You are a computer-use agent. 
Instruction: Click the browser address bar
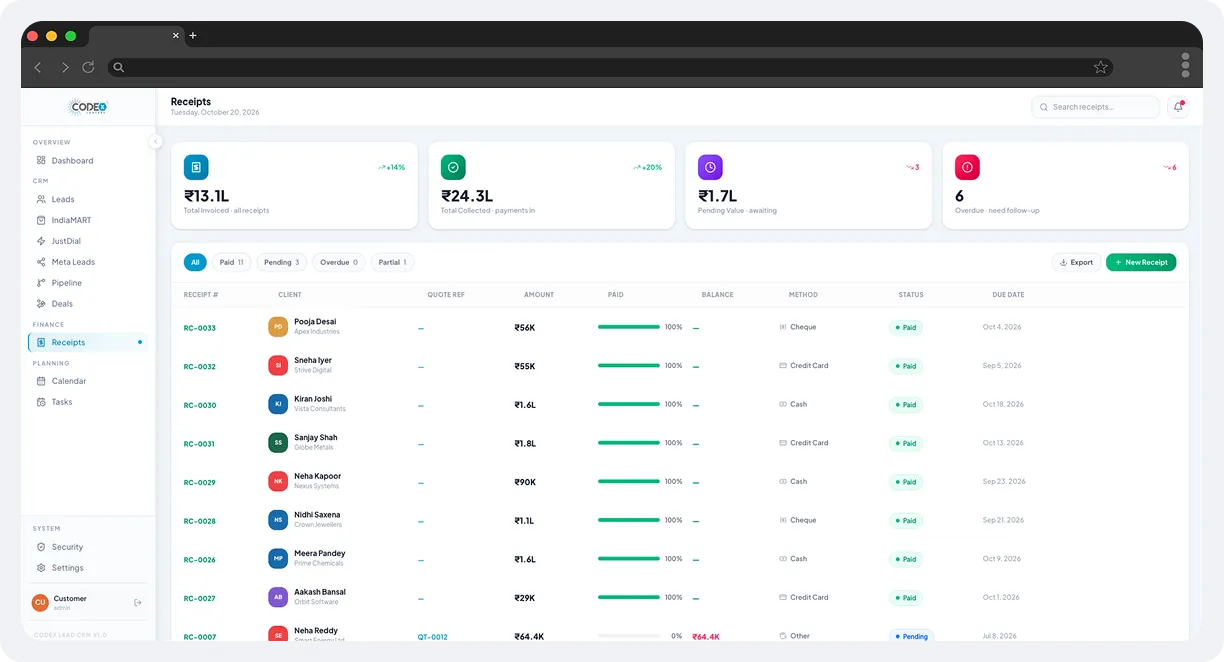(x=610, y=67)
